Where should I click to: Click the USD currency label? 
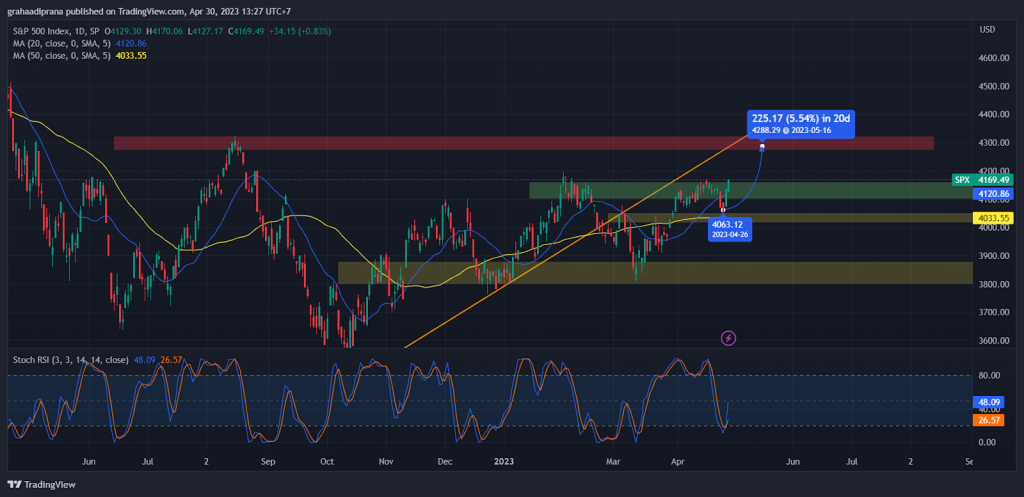(x=987, y=29)
